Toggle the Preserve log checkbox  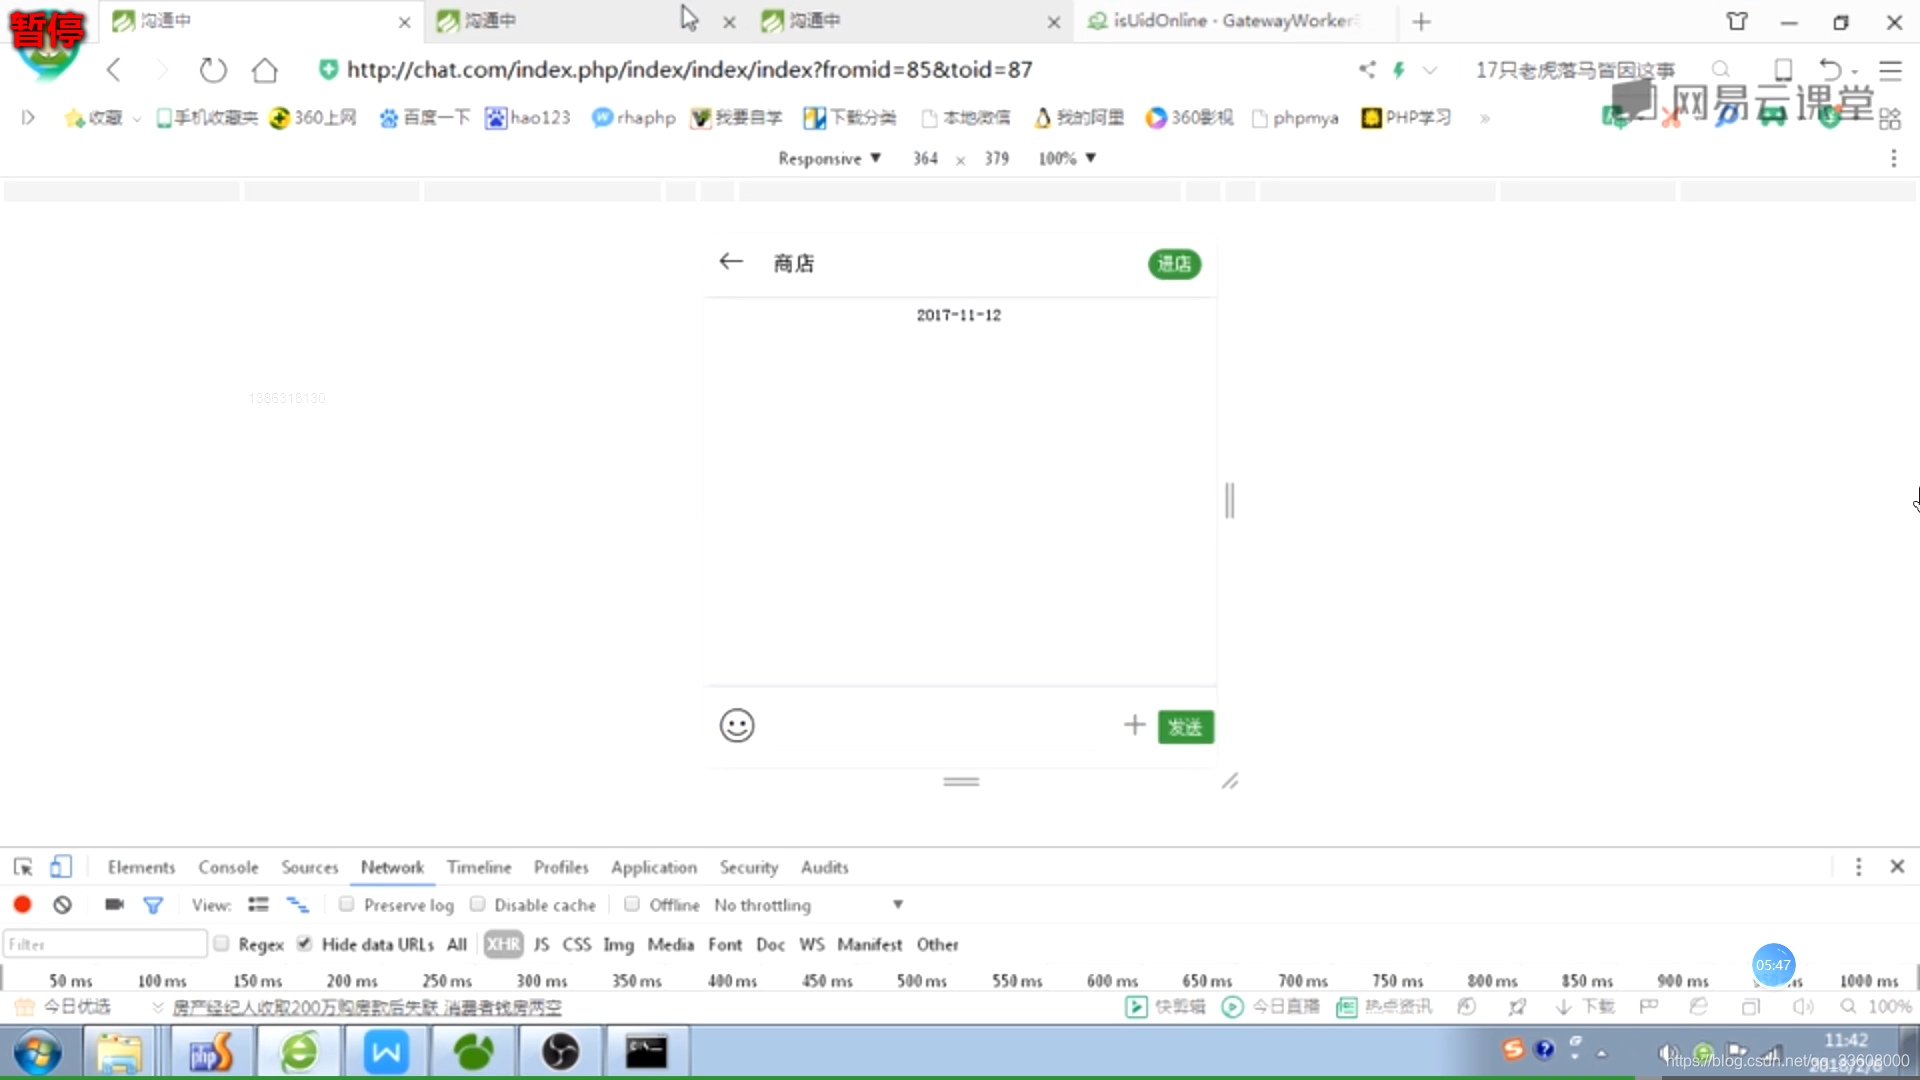click(x=345, y=905)
